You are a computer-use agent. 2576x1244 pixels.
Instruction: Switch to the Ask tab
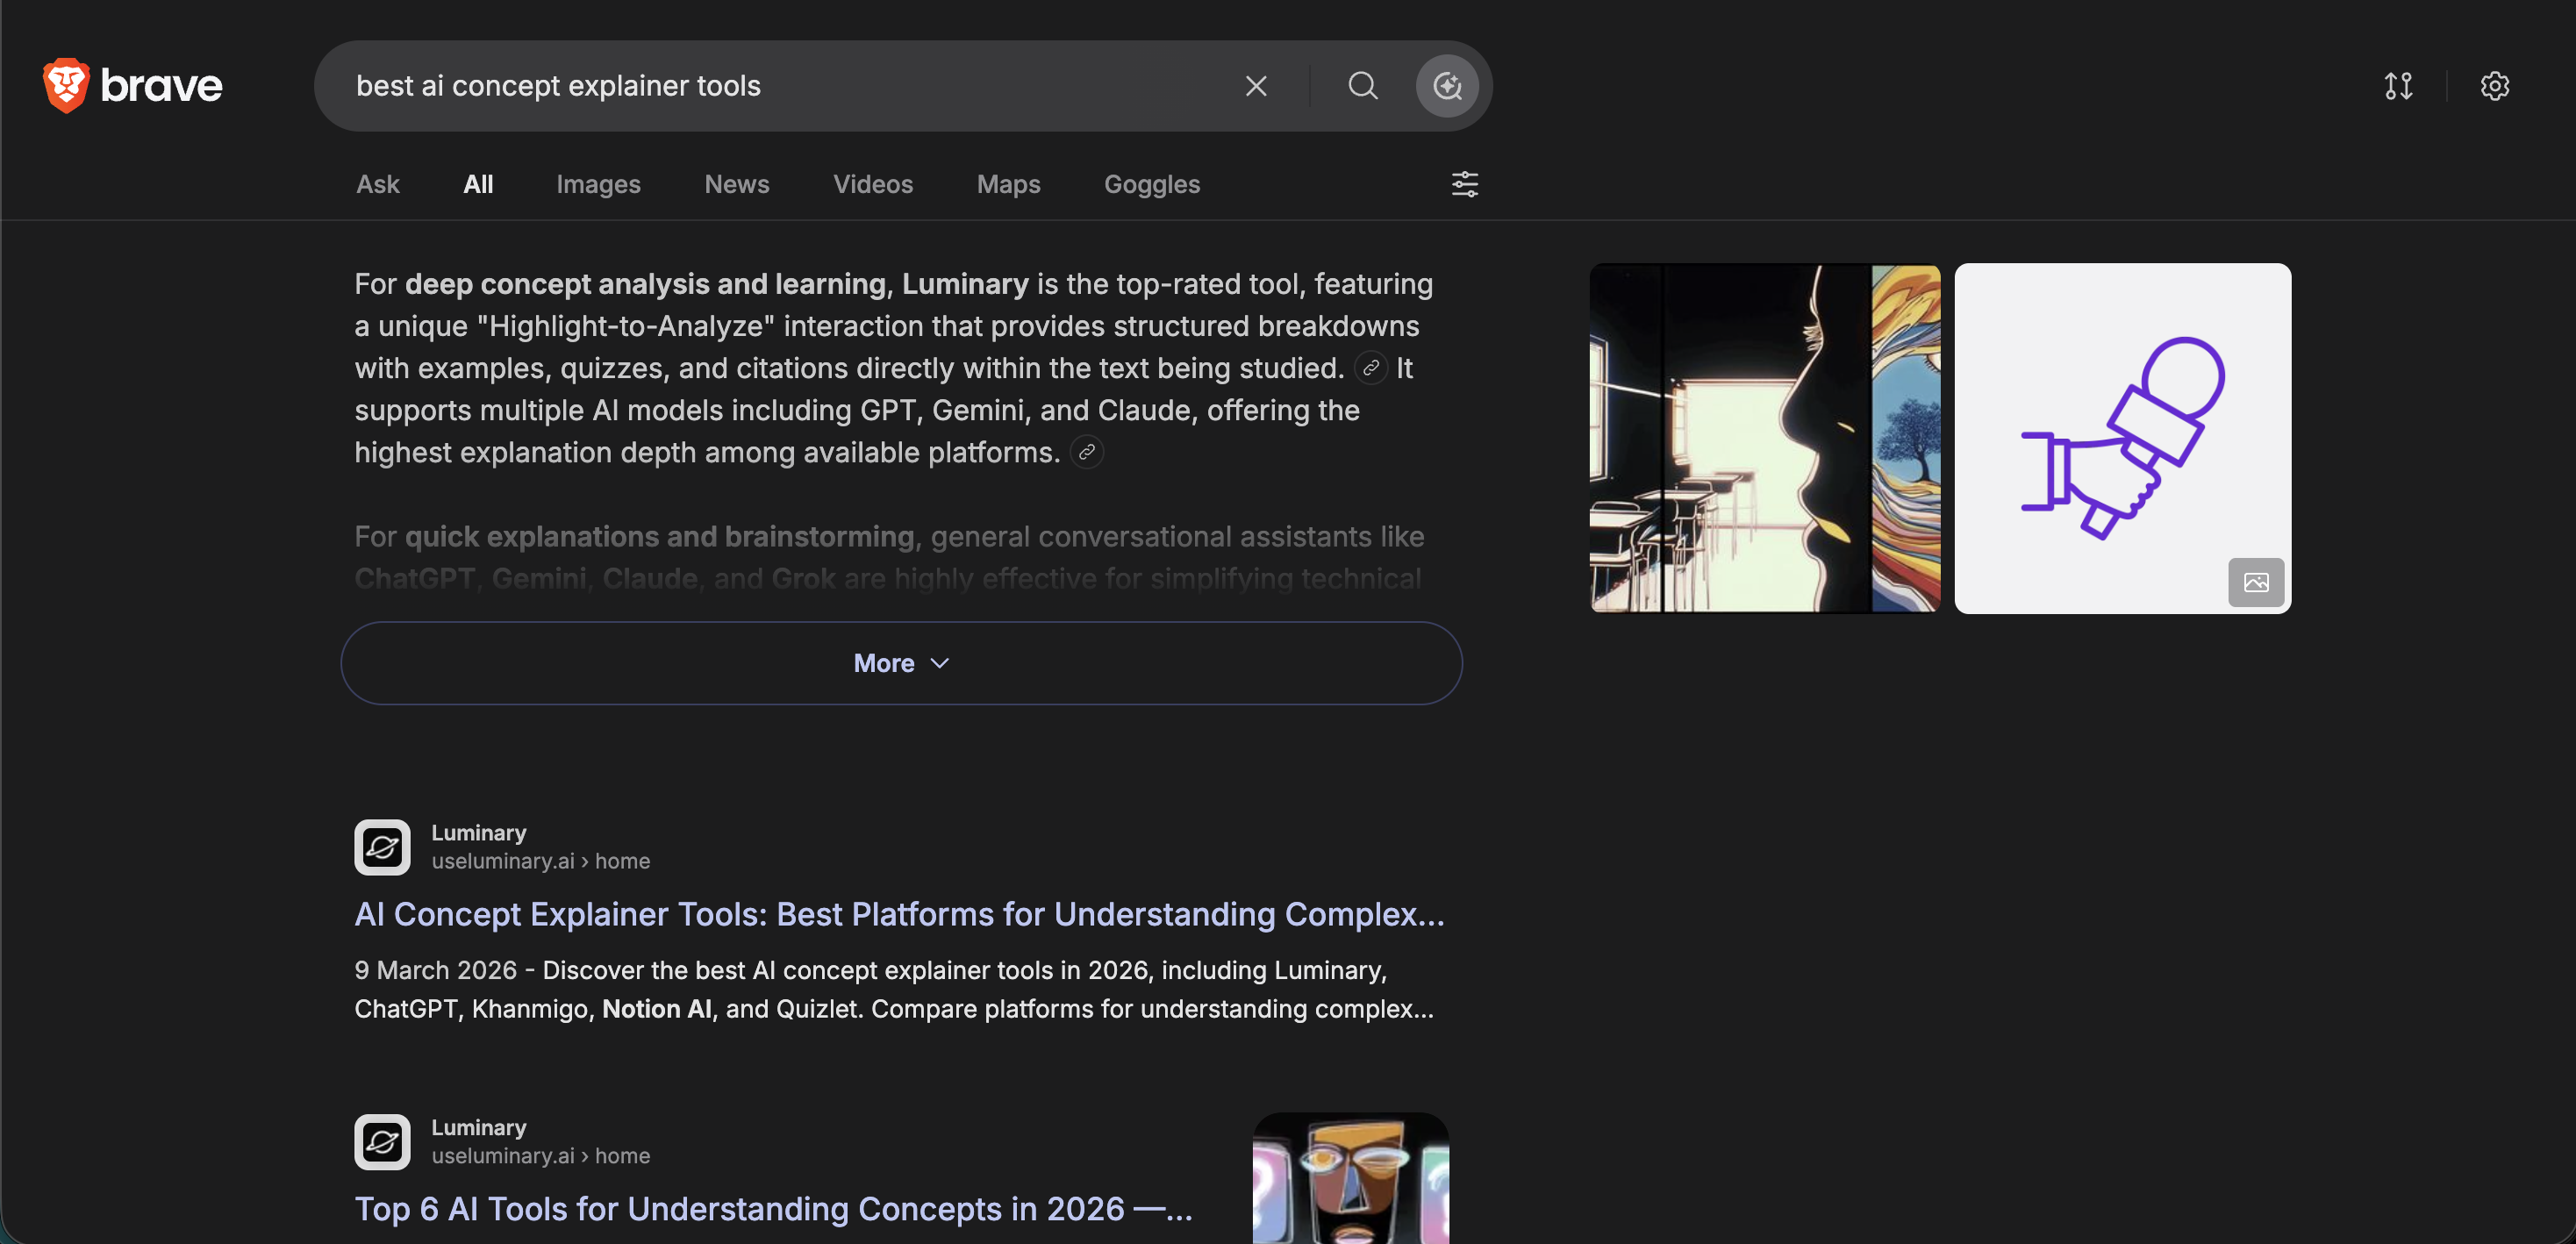[378, 184]
